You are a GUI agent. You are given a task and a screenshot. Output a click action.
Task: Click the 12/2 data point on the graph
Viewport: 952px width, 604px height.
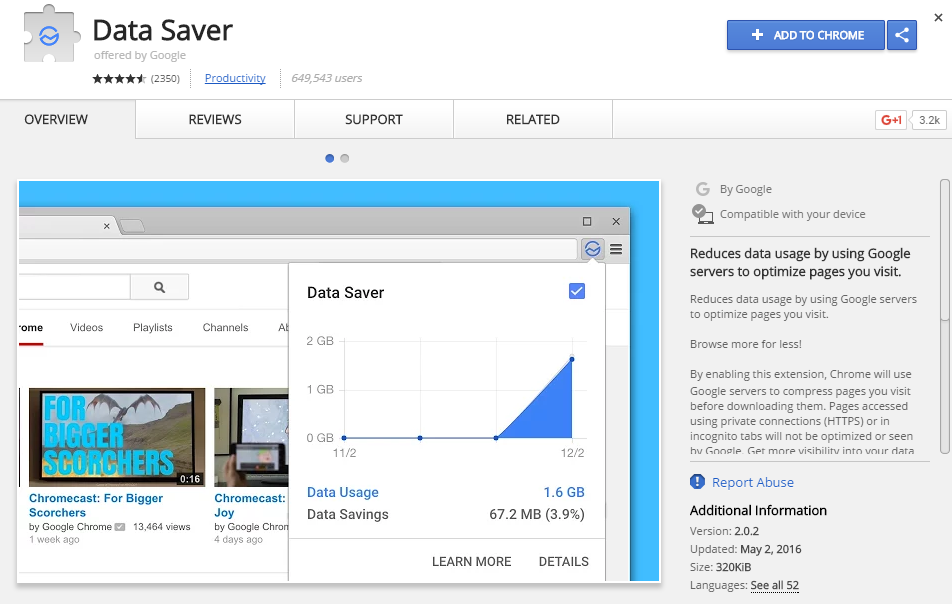click(x=572, y=359)
